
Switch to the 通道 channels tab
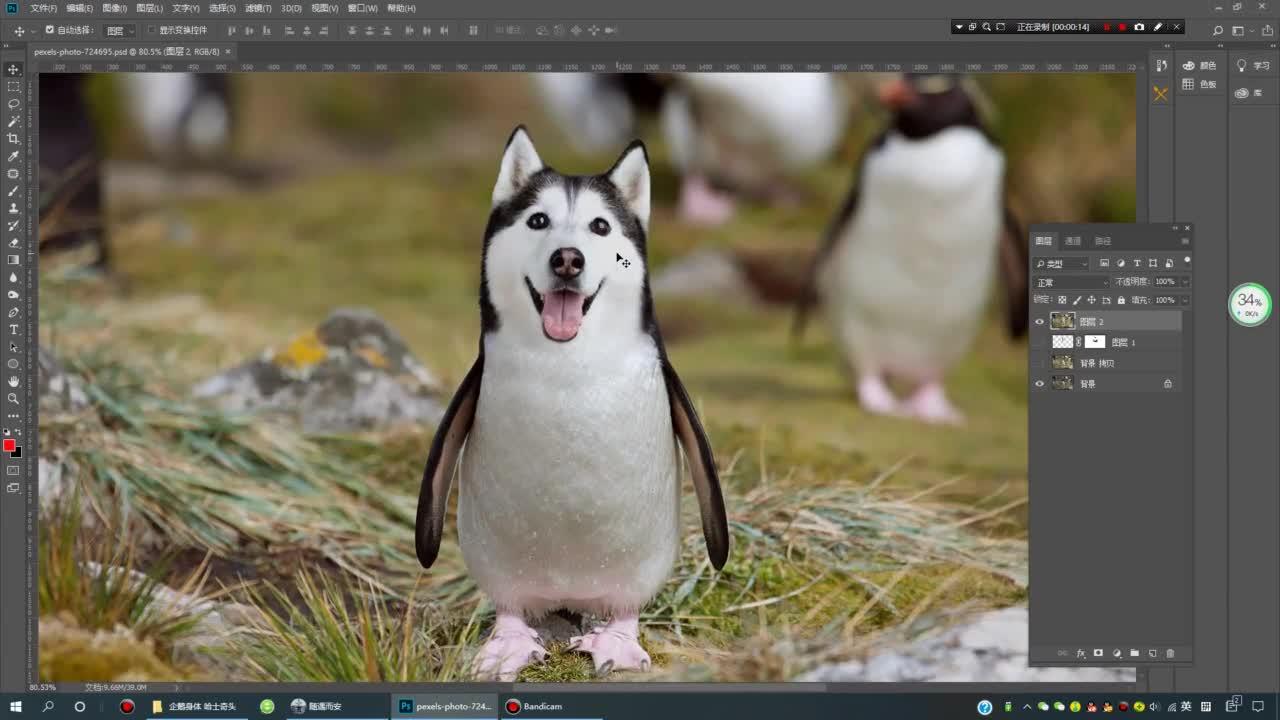coord(1073,241)
